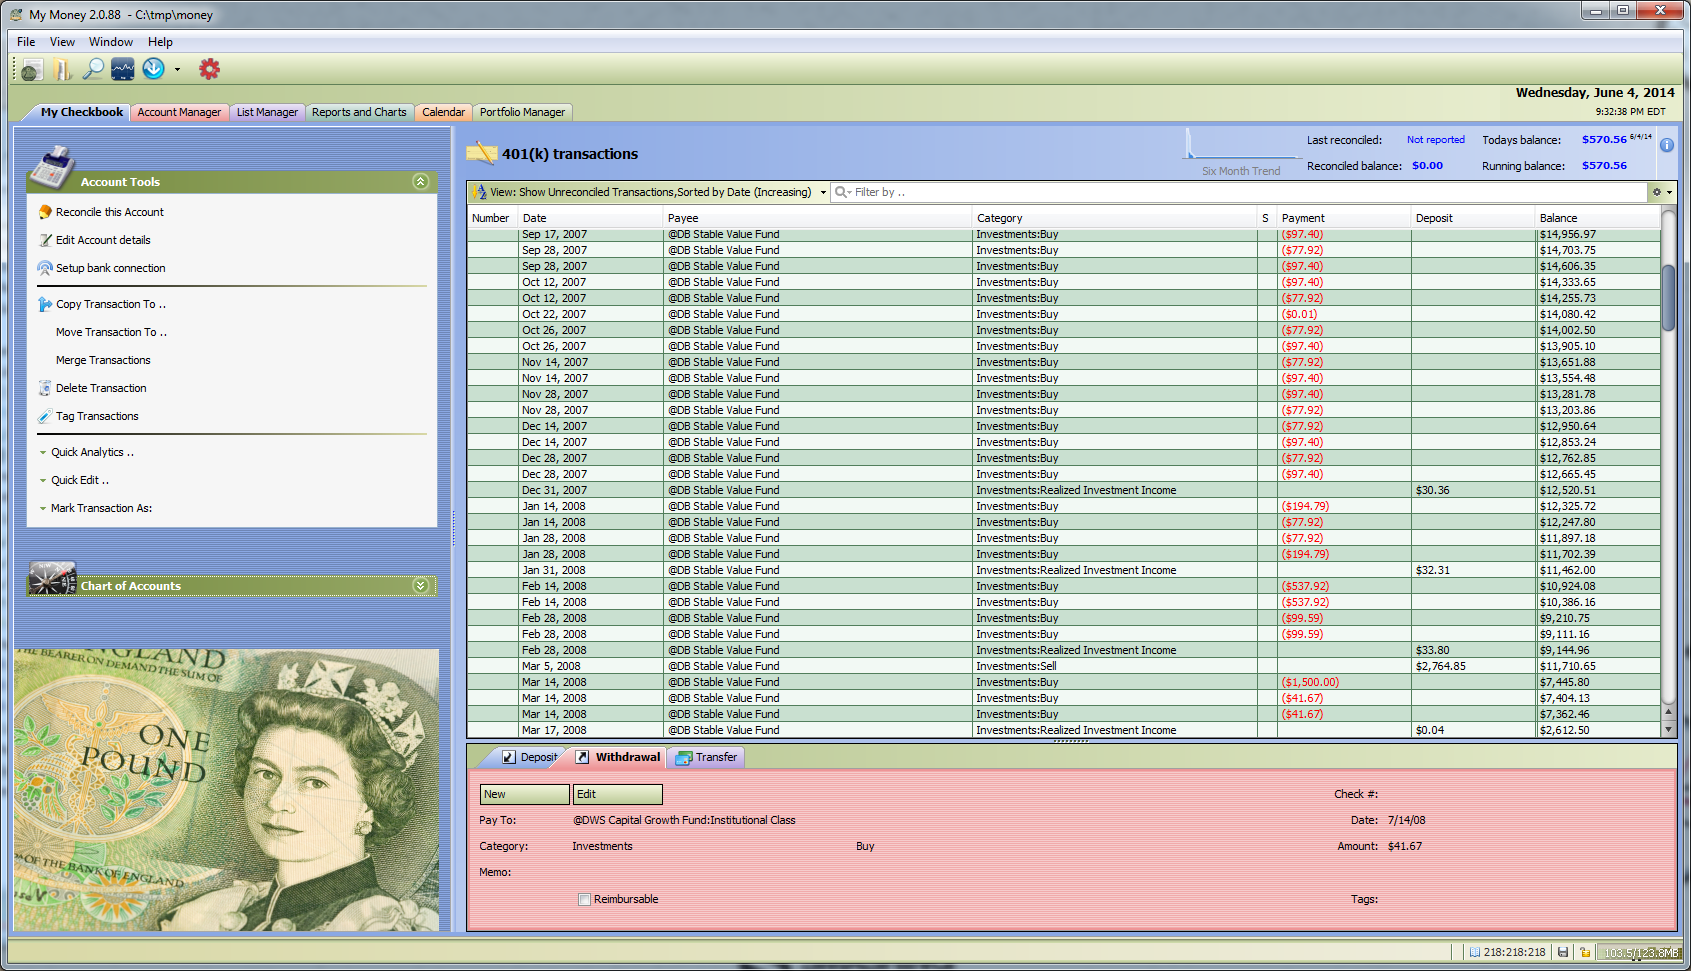The image size is (1691, 971).
Task: Click the Setup bank connection icon
Action: [x=45, y=268]
